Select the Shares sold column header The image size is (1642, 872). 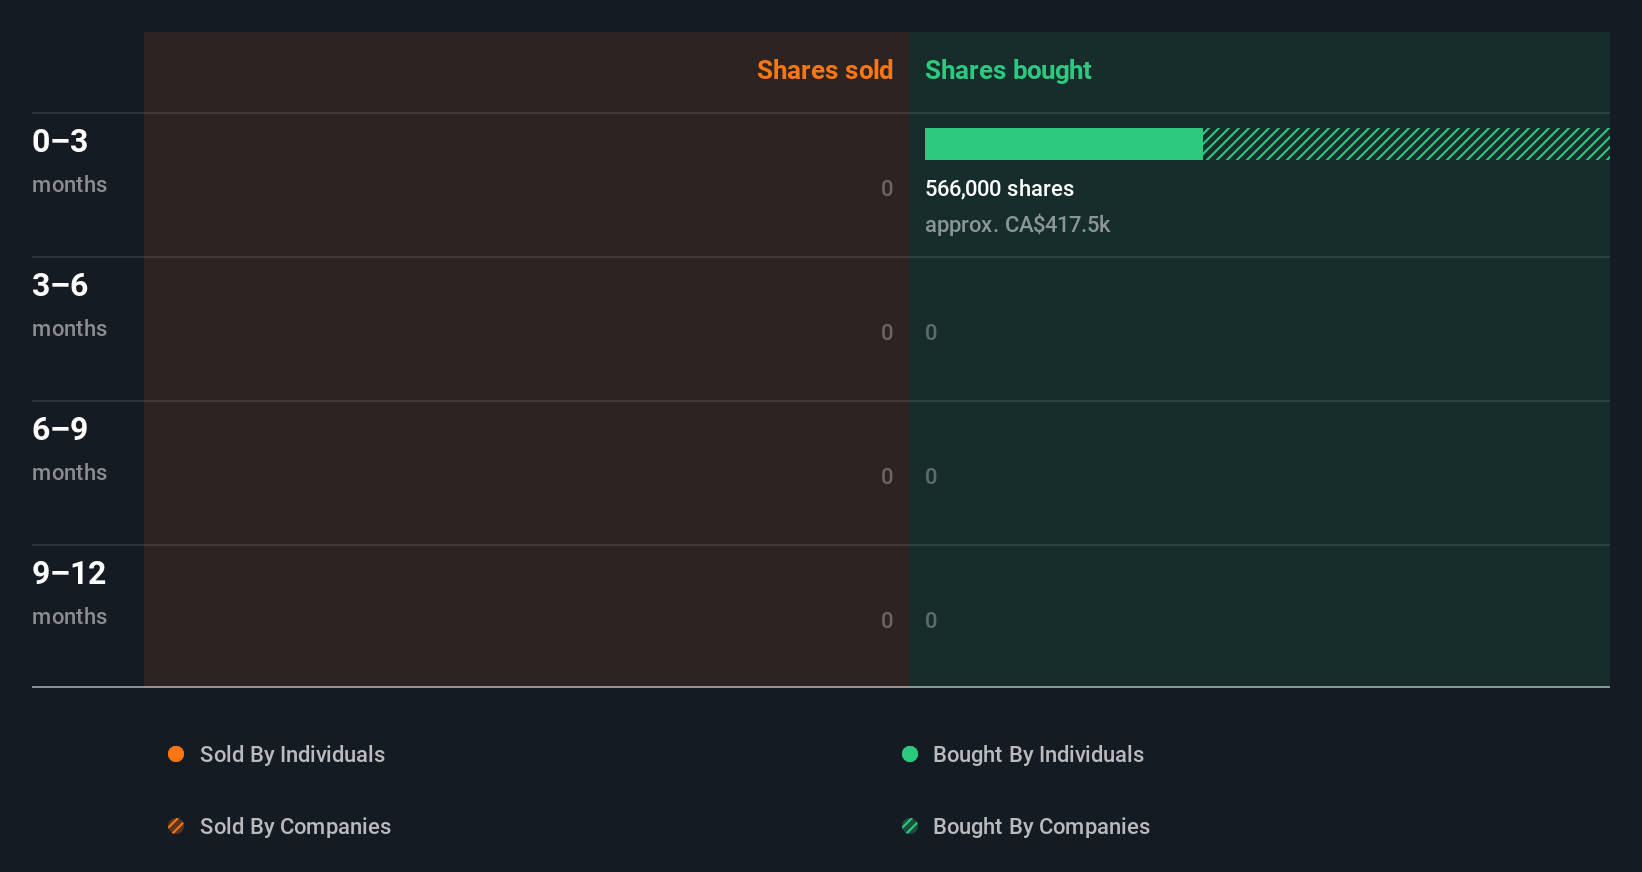[x=824, y=70]
